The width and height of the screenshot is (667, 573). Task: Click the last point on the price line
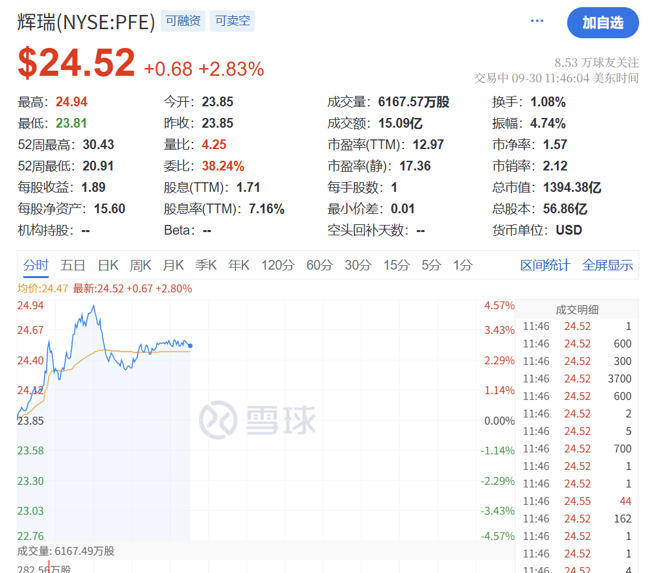191,346
